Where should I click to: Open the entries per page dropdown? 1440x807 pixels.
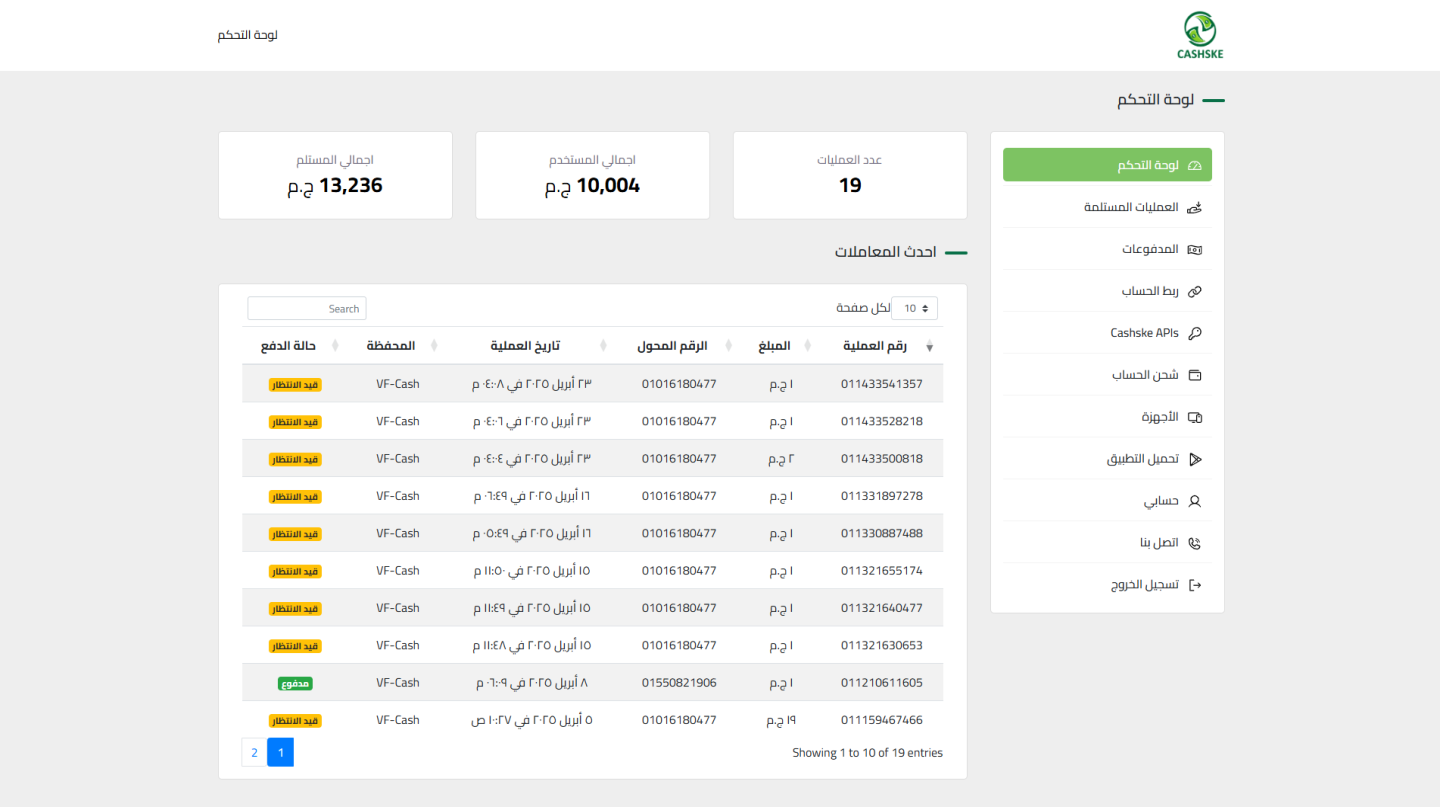[914, 308]
